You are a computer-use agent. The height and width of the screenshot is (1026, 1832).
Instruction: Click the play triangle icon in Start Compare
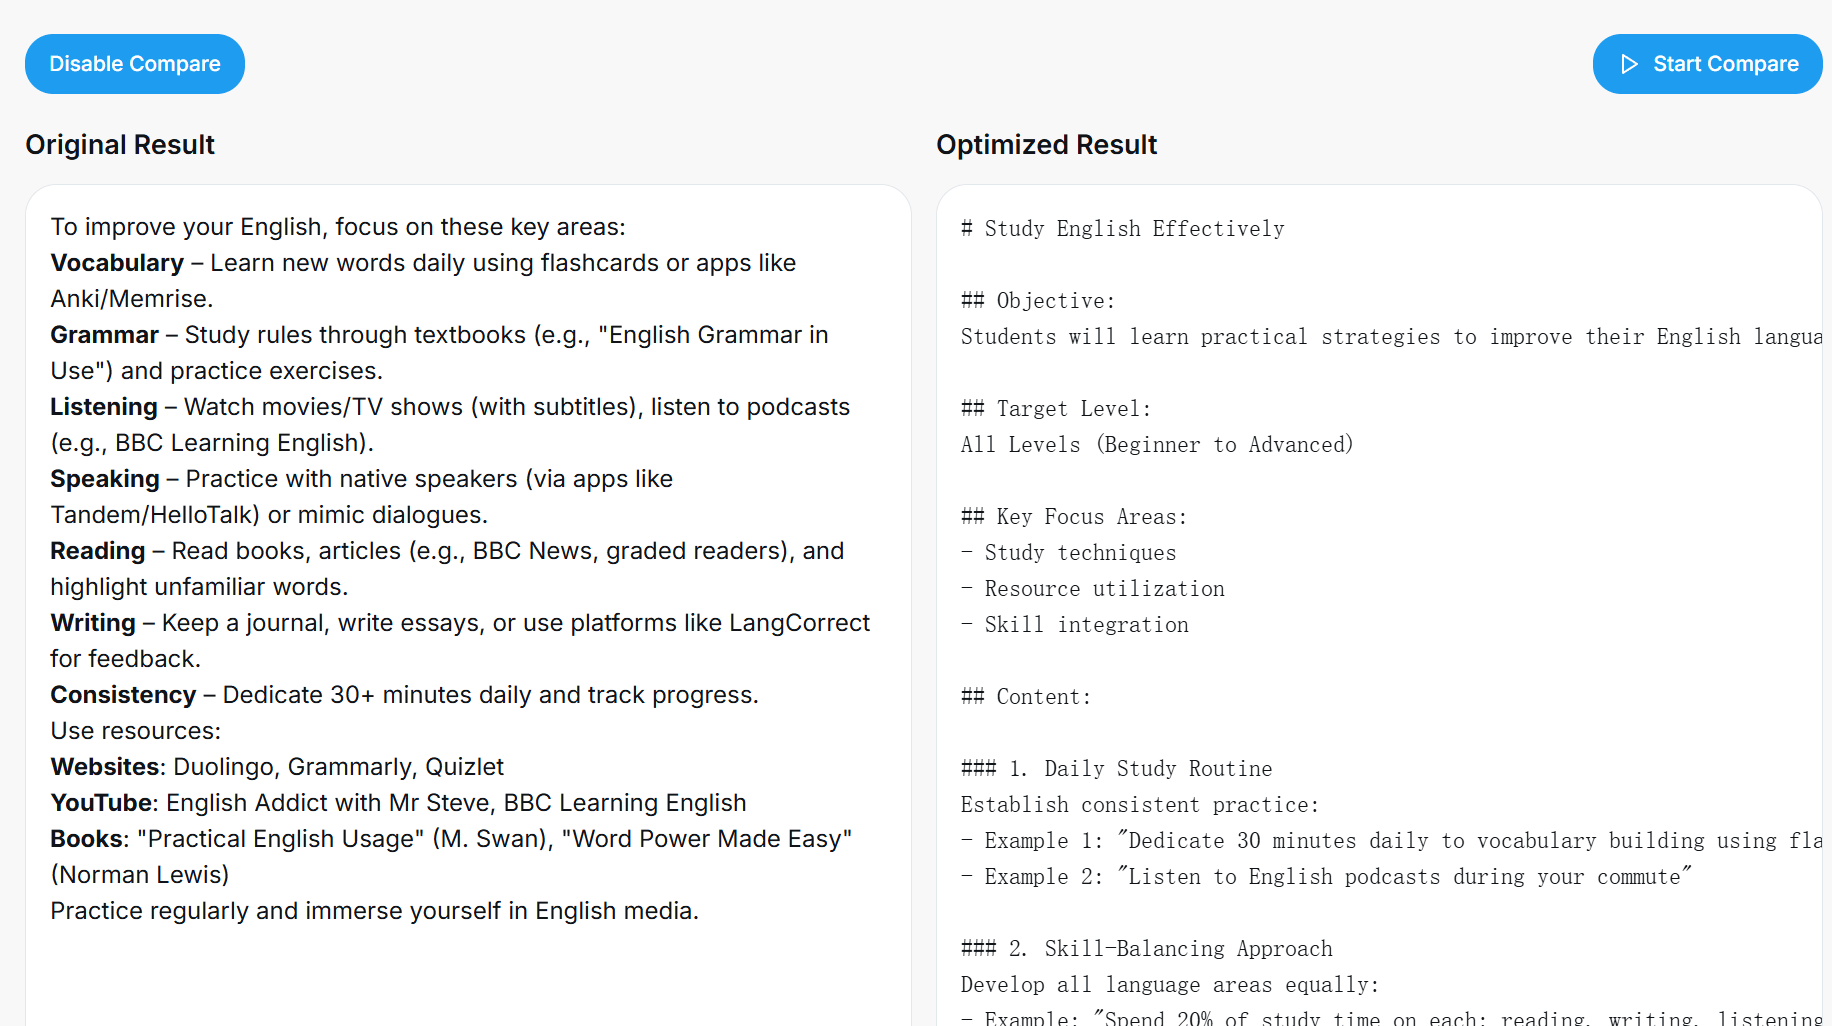pos(1629,64)
